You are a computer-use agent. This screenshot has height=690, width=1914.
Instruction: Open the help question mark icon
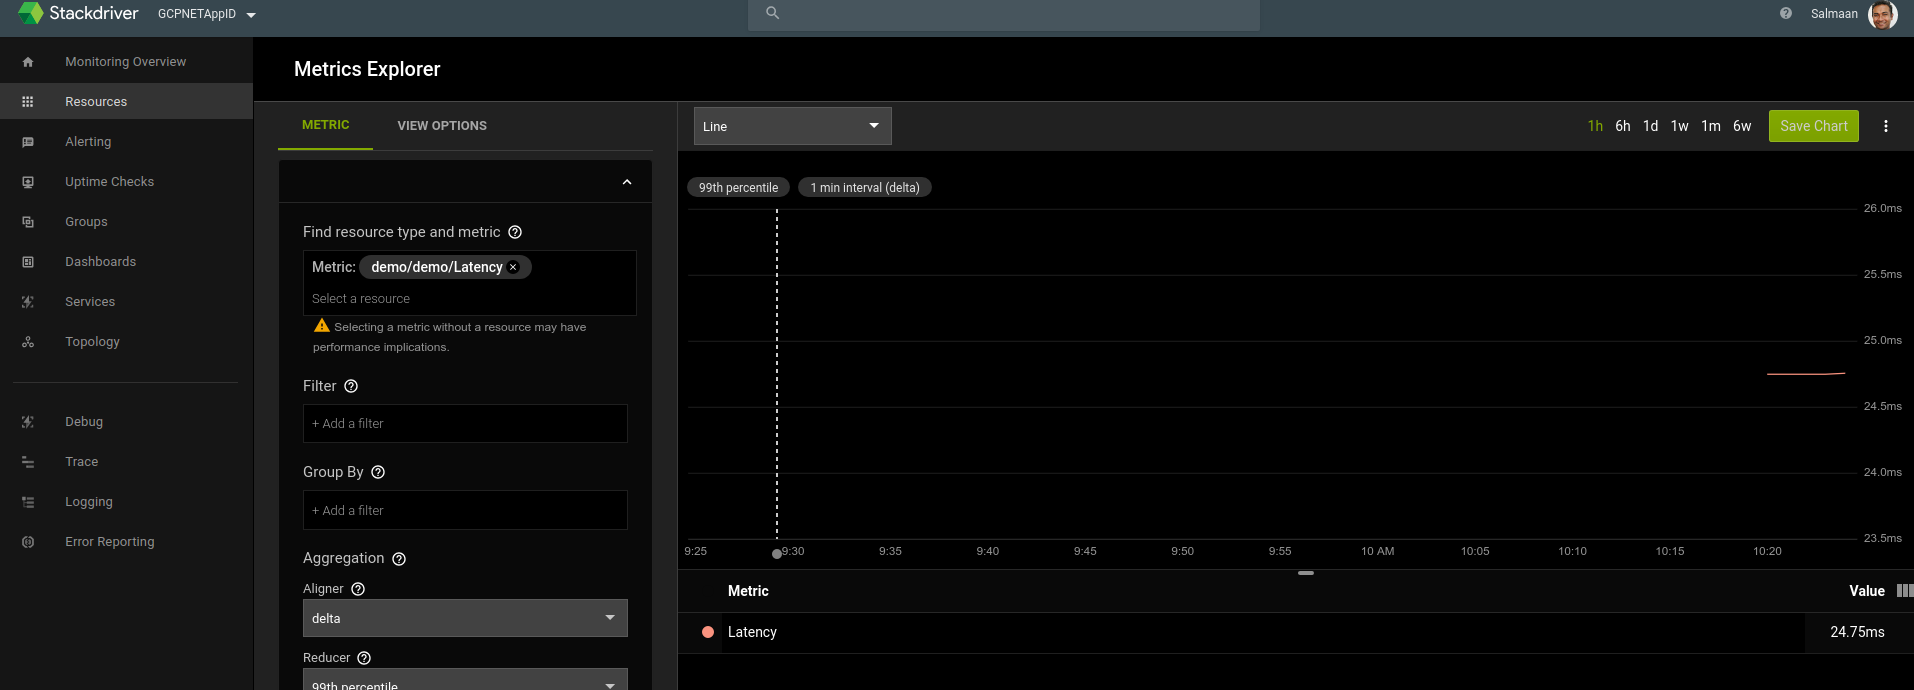click(x=1786, y=13)
